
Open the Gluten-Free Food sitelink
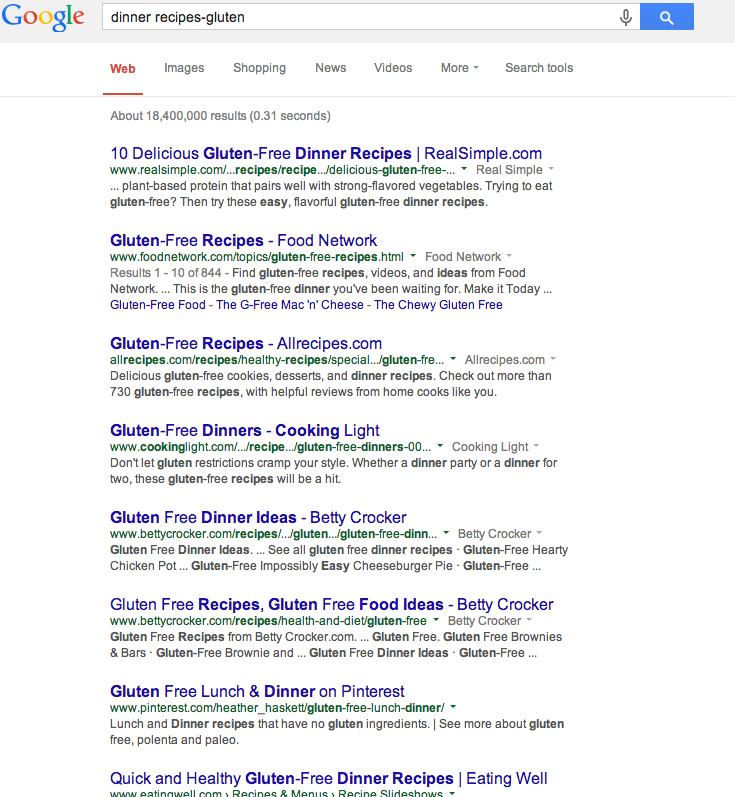click(x=158, y=305)
